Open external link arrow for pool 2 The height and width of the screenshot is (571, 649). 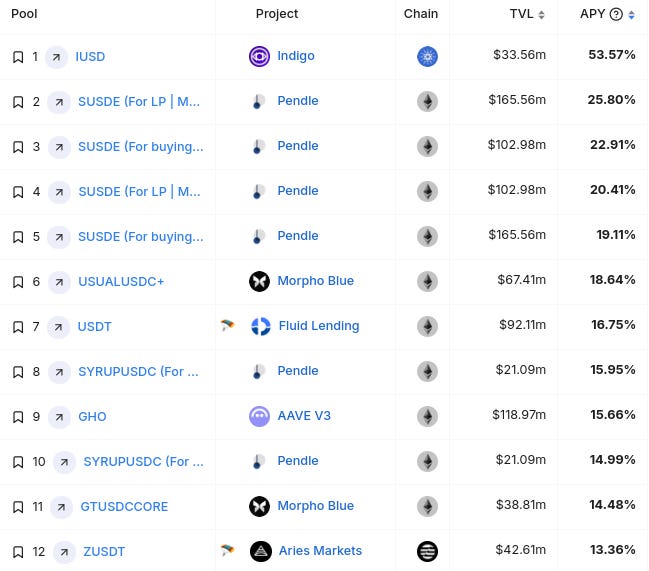tap(59, 102)
